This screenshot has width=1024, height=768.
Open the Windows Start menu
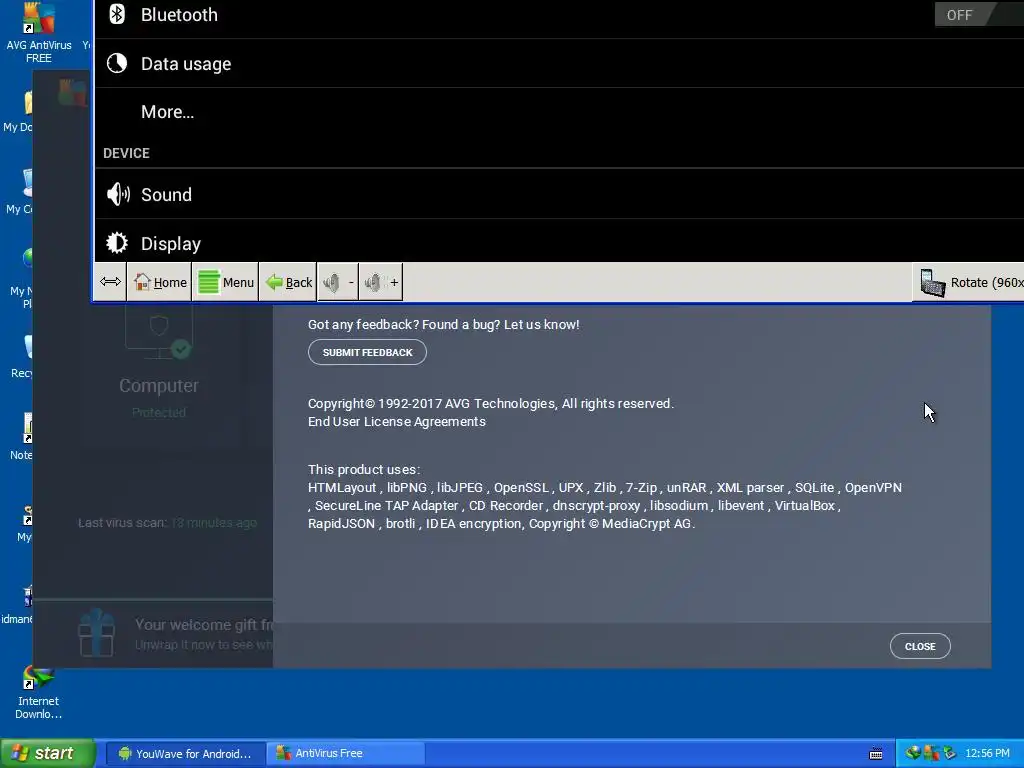pyautogui.click(x=48, y=753)
